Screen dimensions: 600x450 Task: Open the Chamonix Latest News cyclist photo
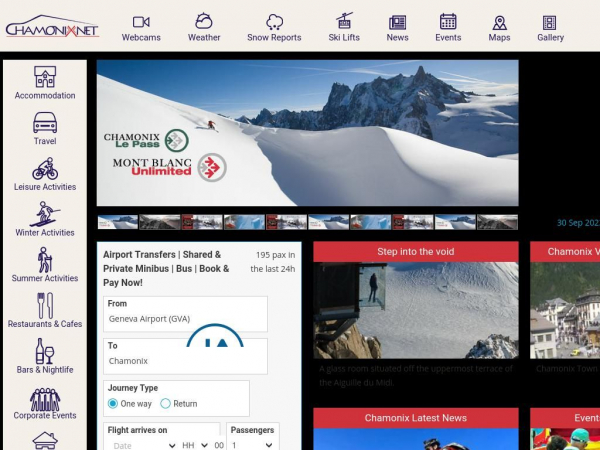tap(416, 439)
